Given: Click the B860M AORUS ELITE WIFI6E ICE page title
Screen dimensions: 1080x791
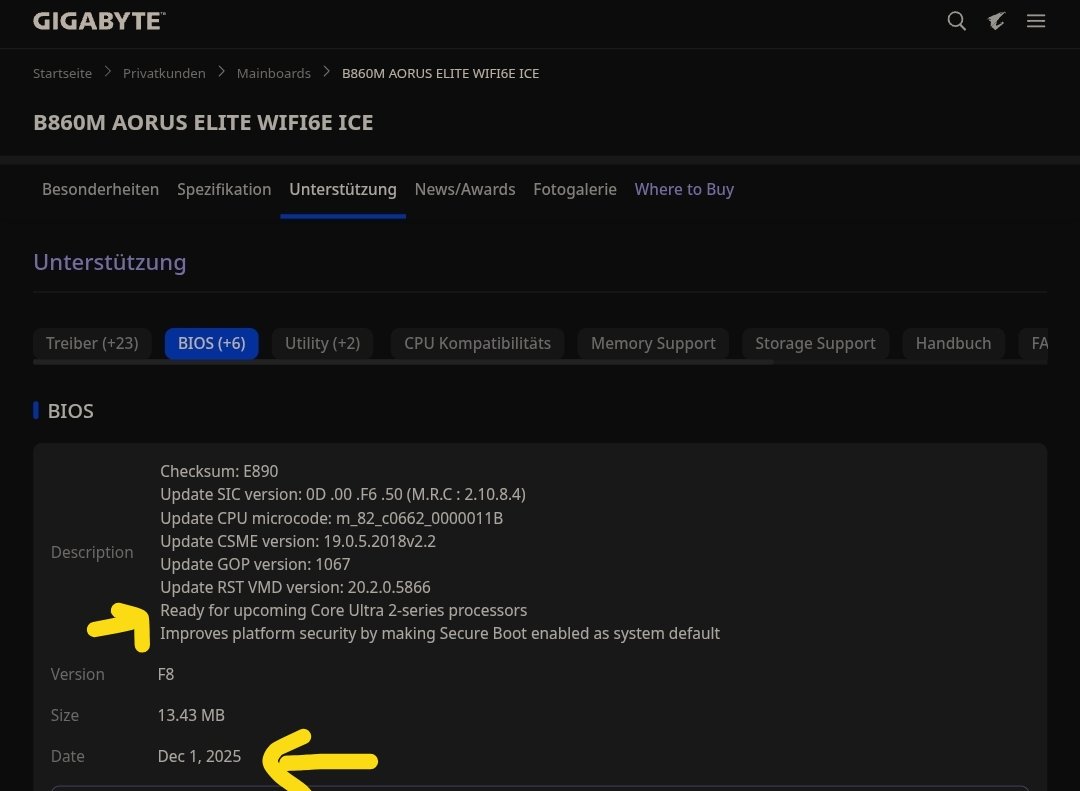Looking at the screenshot, I should click(203, 123).
